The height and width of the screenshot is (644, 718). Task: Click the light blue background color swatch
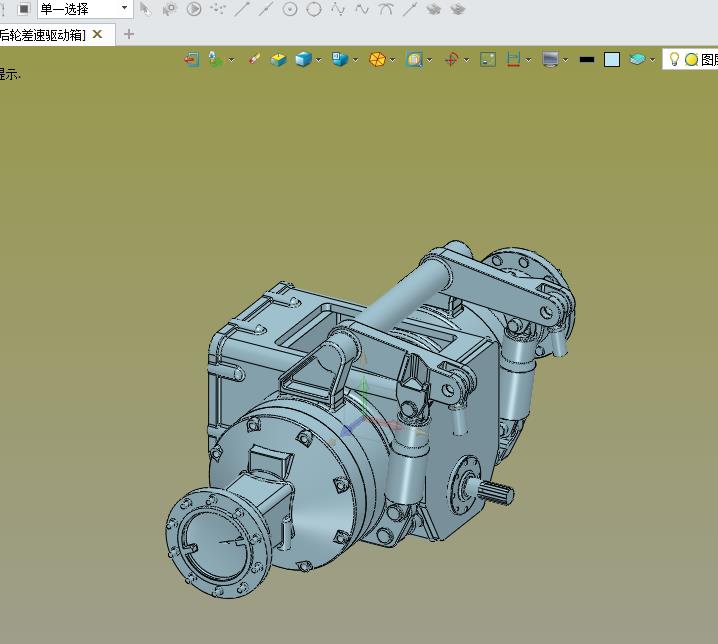pyautogui.click(x=612, y=60)
